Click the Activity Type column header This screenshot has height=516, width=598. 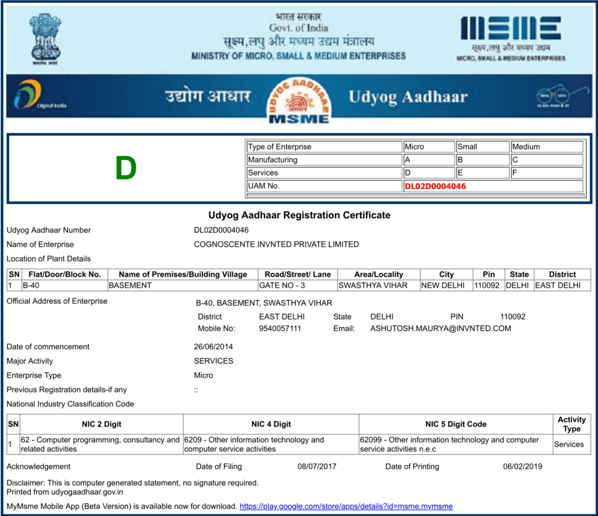pyautogui.click(x=572, y=424)
